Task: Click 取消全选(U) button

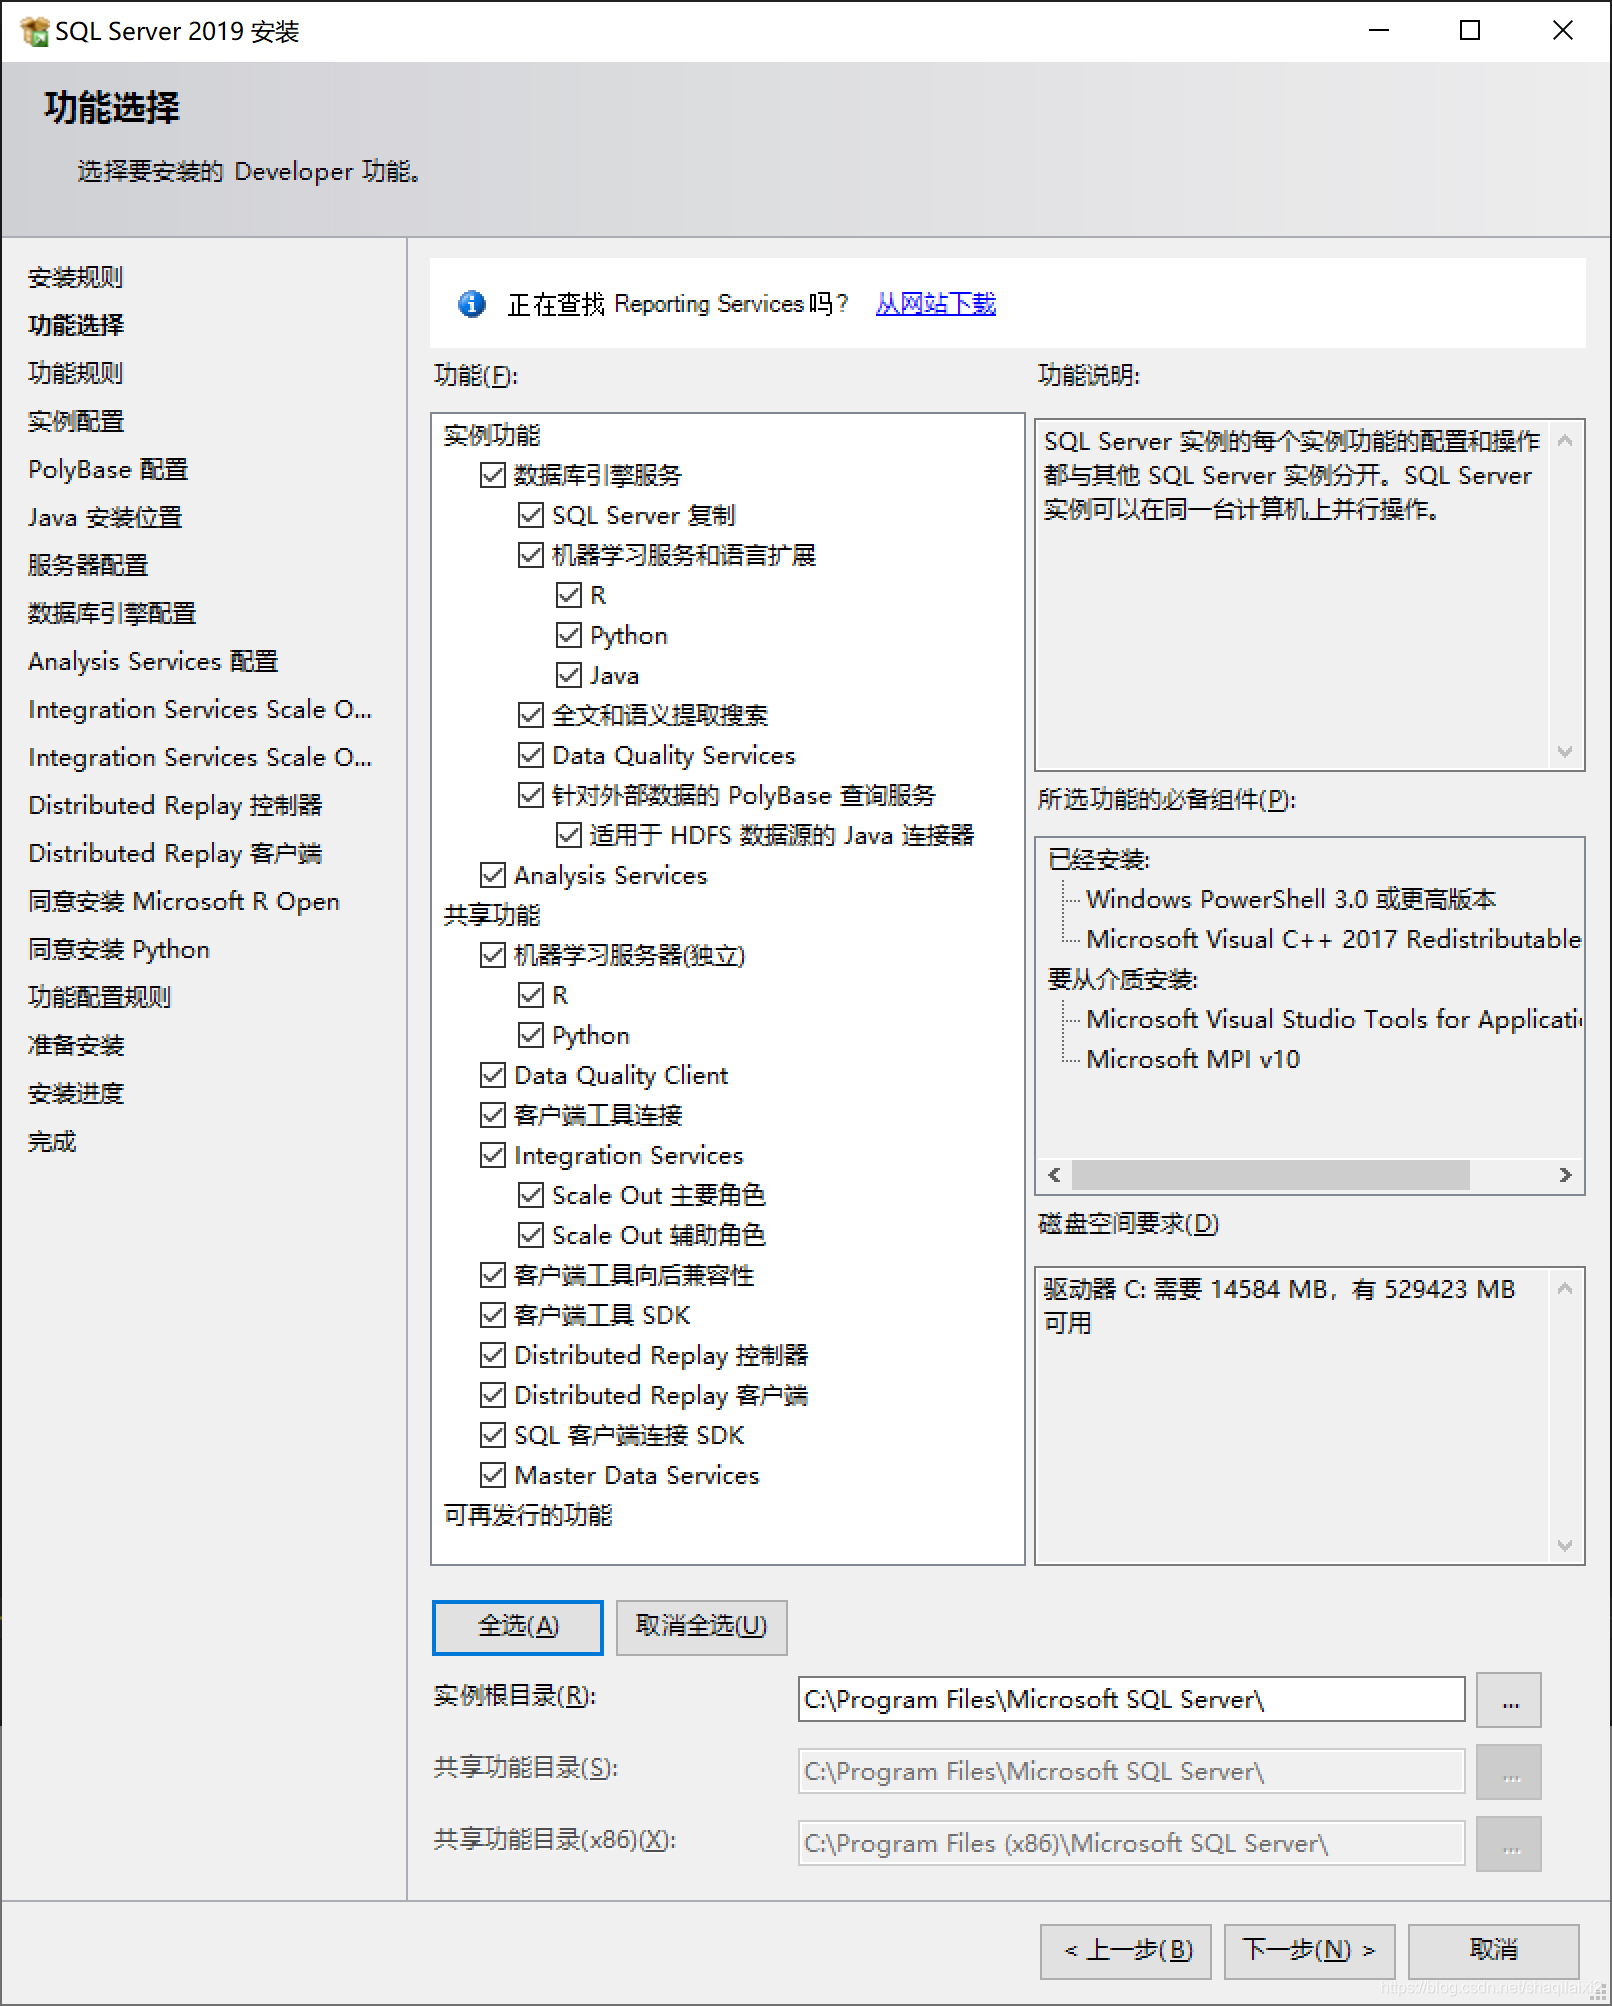Action: [701, 1627]
